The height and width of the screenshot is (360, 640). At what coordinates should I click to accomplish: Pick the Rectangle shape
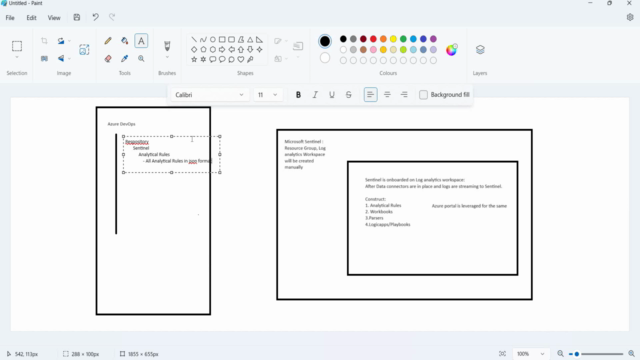click(x=222, y=40)
